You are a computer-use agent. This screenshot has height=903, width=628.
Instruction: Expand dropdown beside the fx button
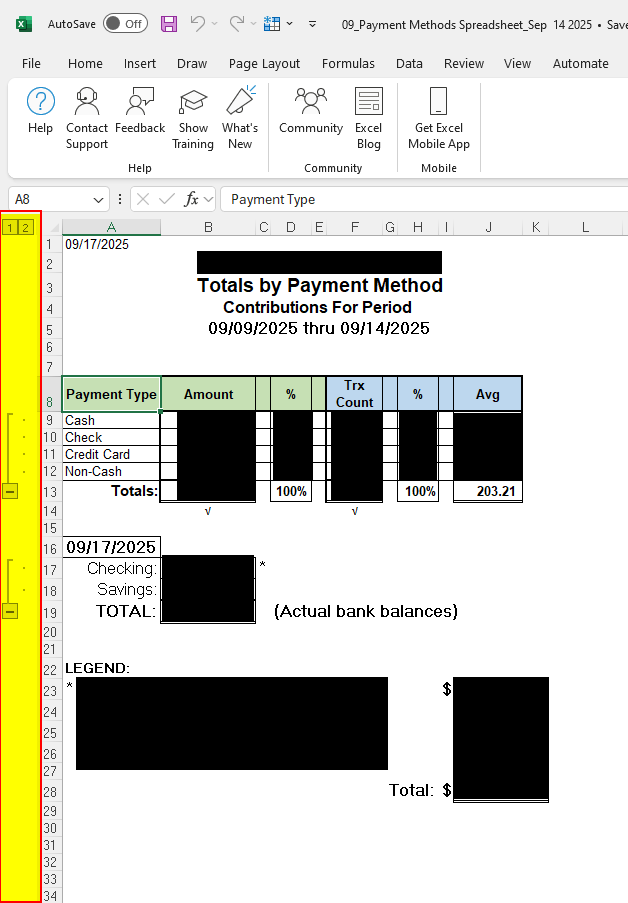point(209,200)
